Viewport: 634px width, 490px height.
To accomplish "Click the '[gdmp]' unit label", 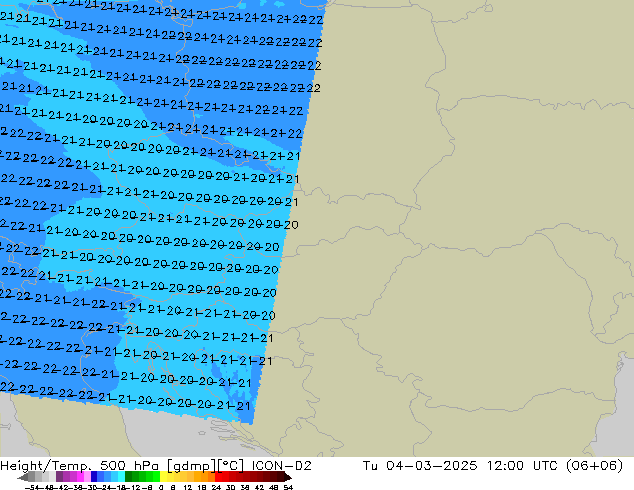I will 192,466.
